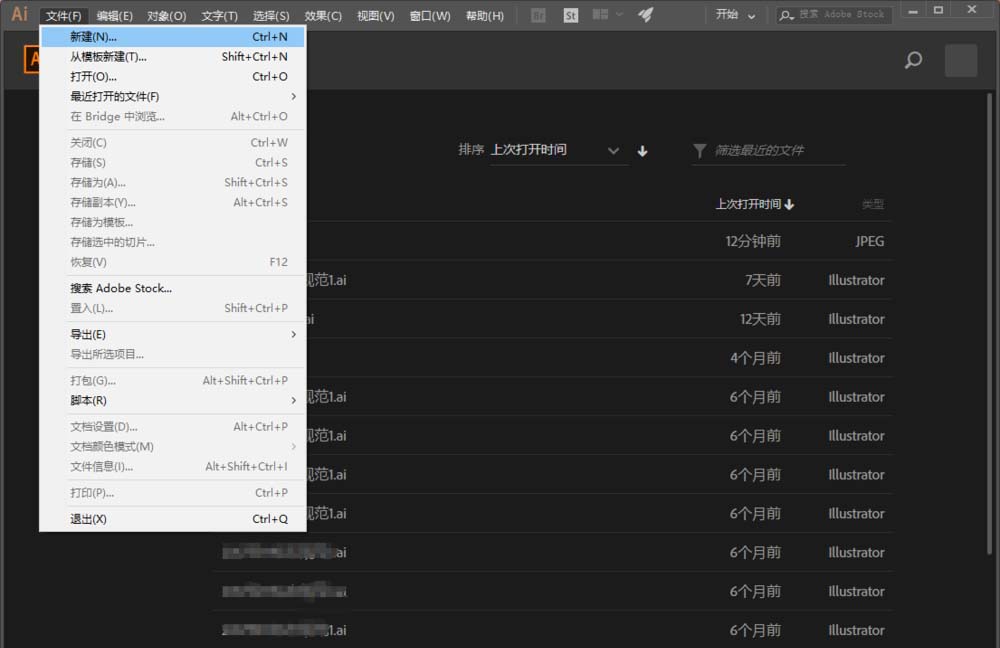Toggle the sort direction arrow icon
Viewport: 1000px width, 648px height.
pyautogui.click(x=642, y=151)
